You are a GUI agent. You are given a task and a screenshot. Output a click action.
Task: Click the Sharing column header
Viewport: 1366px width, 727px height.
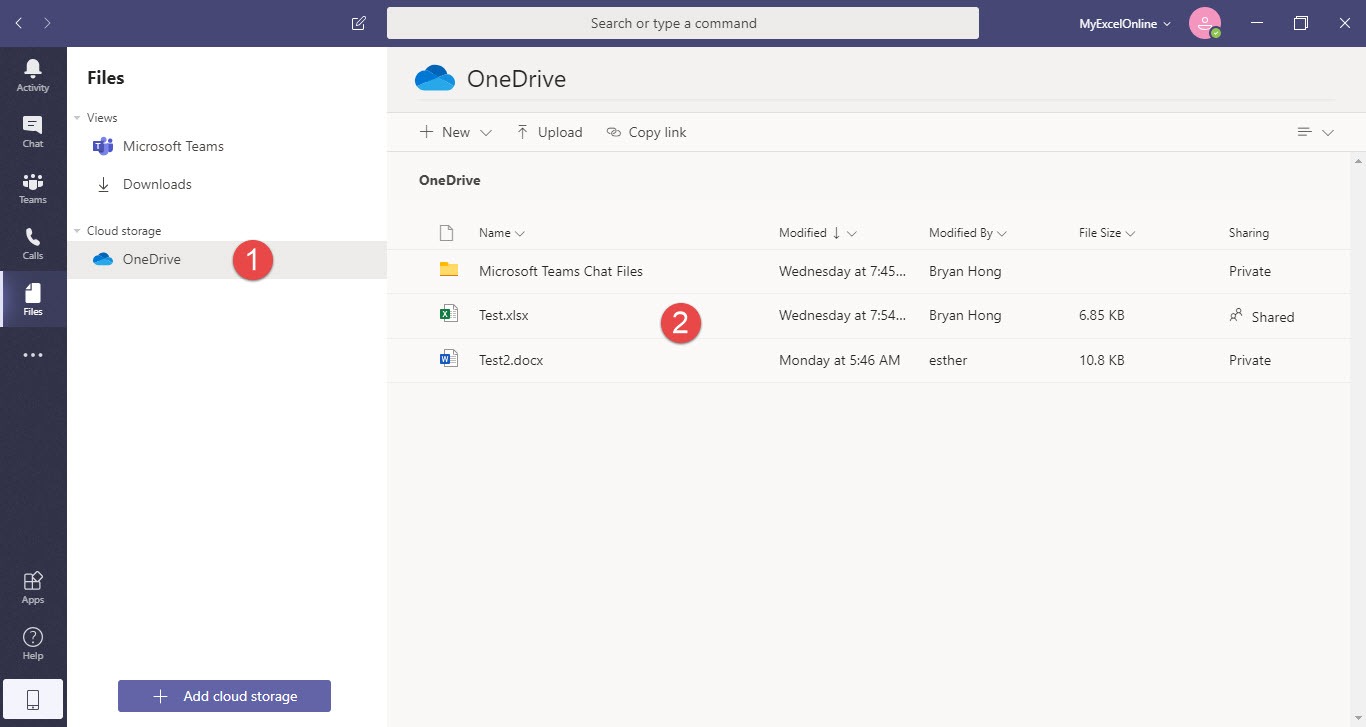click(1249, 233)
